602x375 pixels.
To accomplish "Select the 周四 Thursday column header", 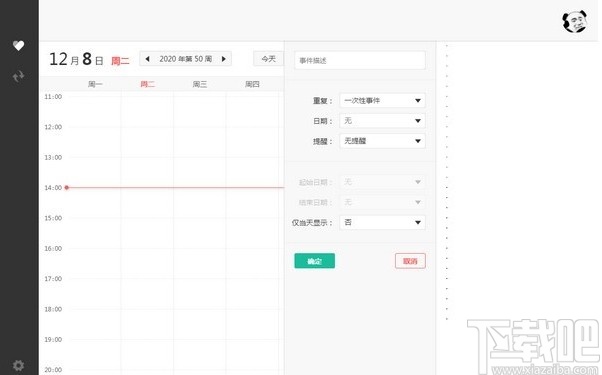I will [x=252, y=84].
